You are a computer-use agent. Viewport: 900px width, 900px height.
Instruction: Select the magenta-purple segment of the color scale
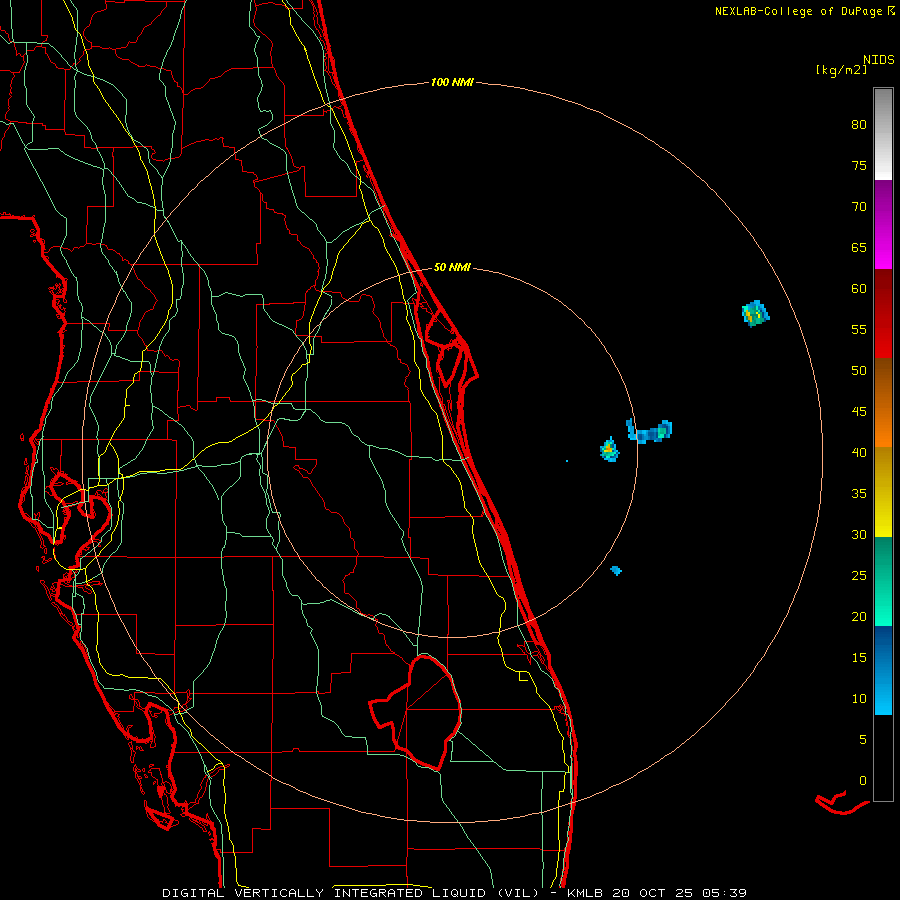coord(883,224)
